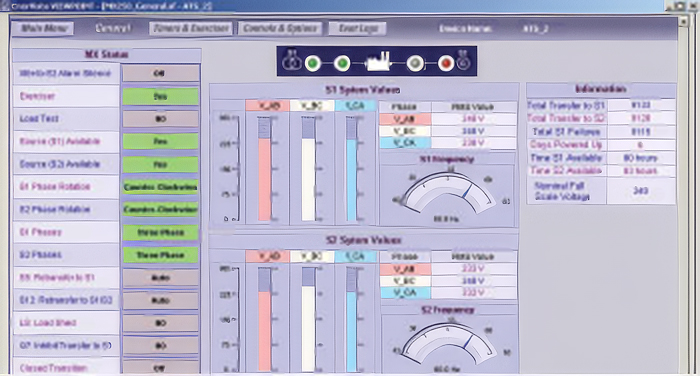The height and width of the screenshot is (376, 700).
Task: Click V_AB RMS voltage value in S2 table
Action: coord(474,269)
